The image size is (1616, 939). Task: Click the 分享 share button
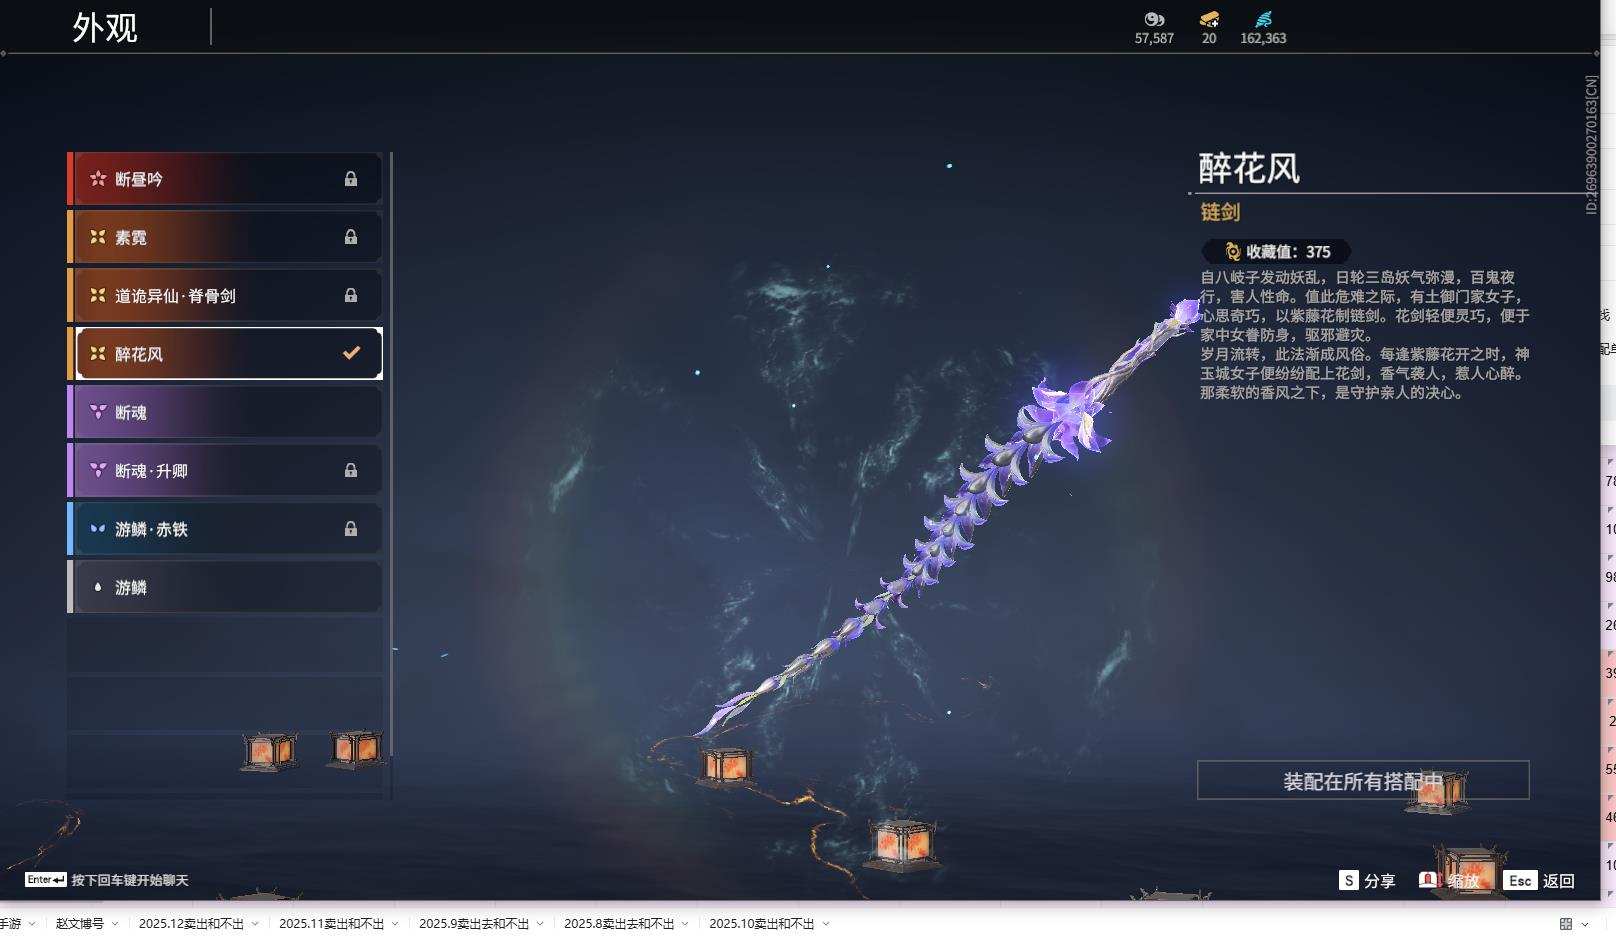tap(1379, 881)
